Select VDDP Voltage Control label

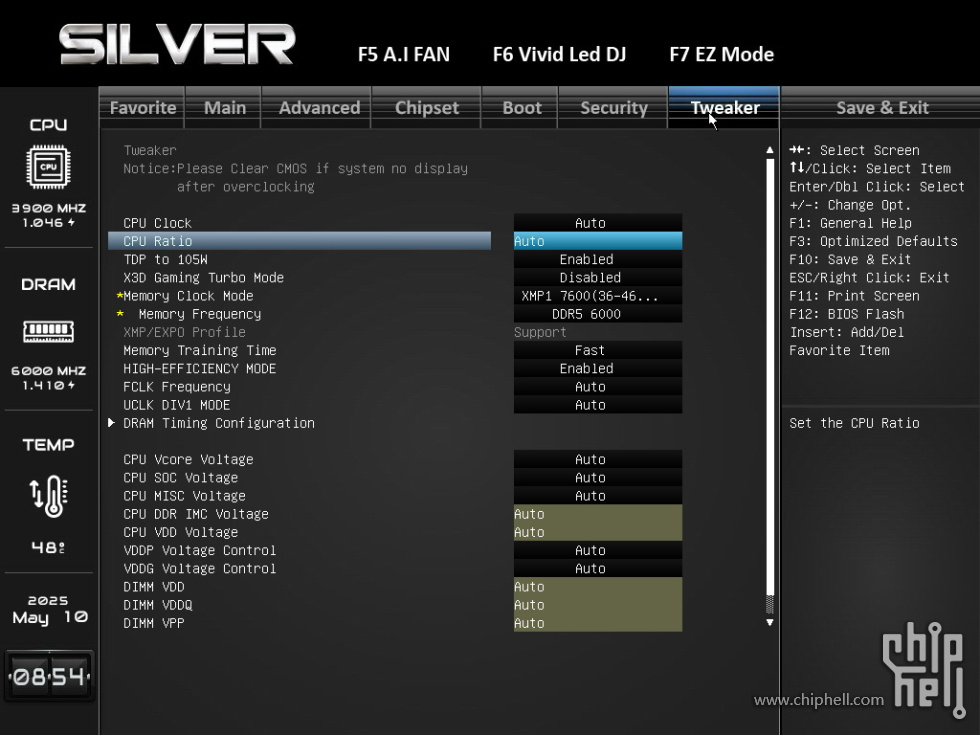click(199, 550)
